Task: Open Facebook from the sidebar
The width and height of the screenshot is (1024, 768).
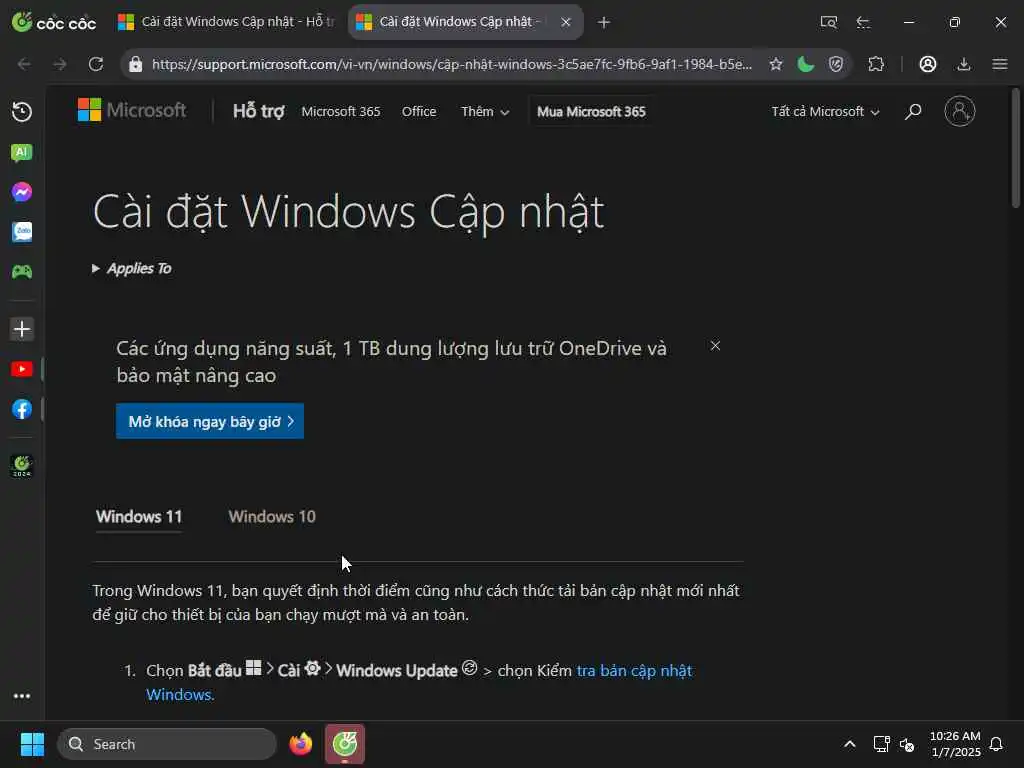Action: 22,409
